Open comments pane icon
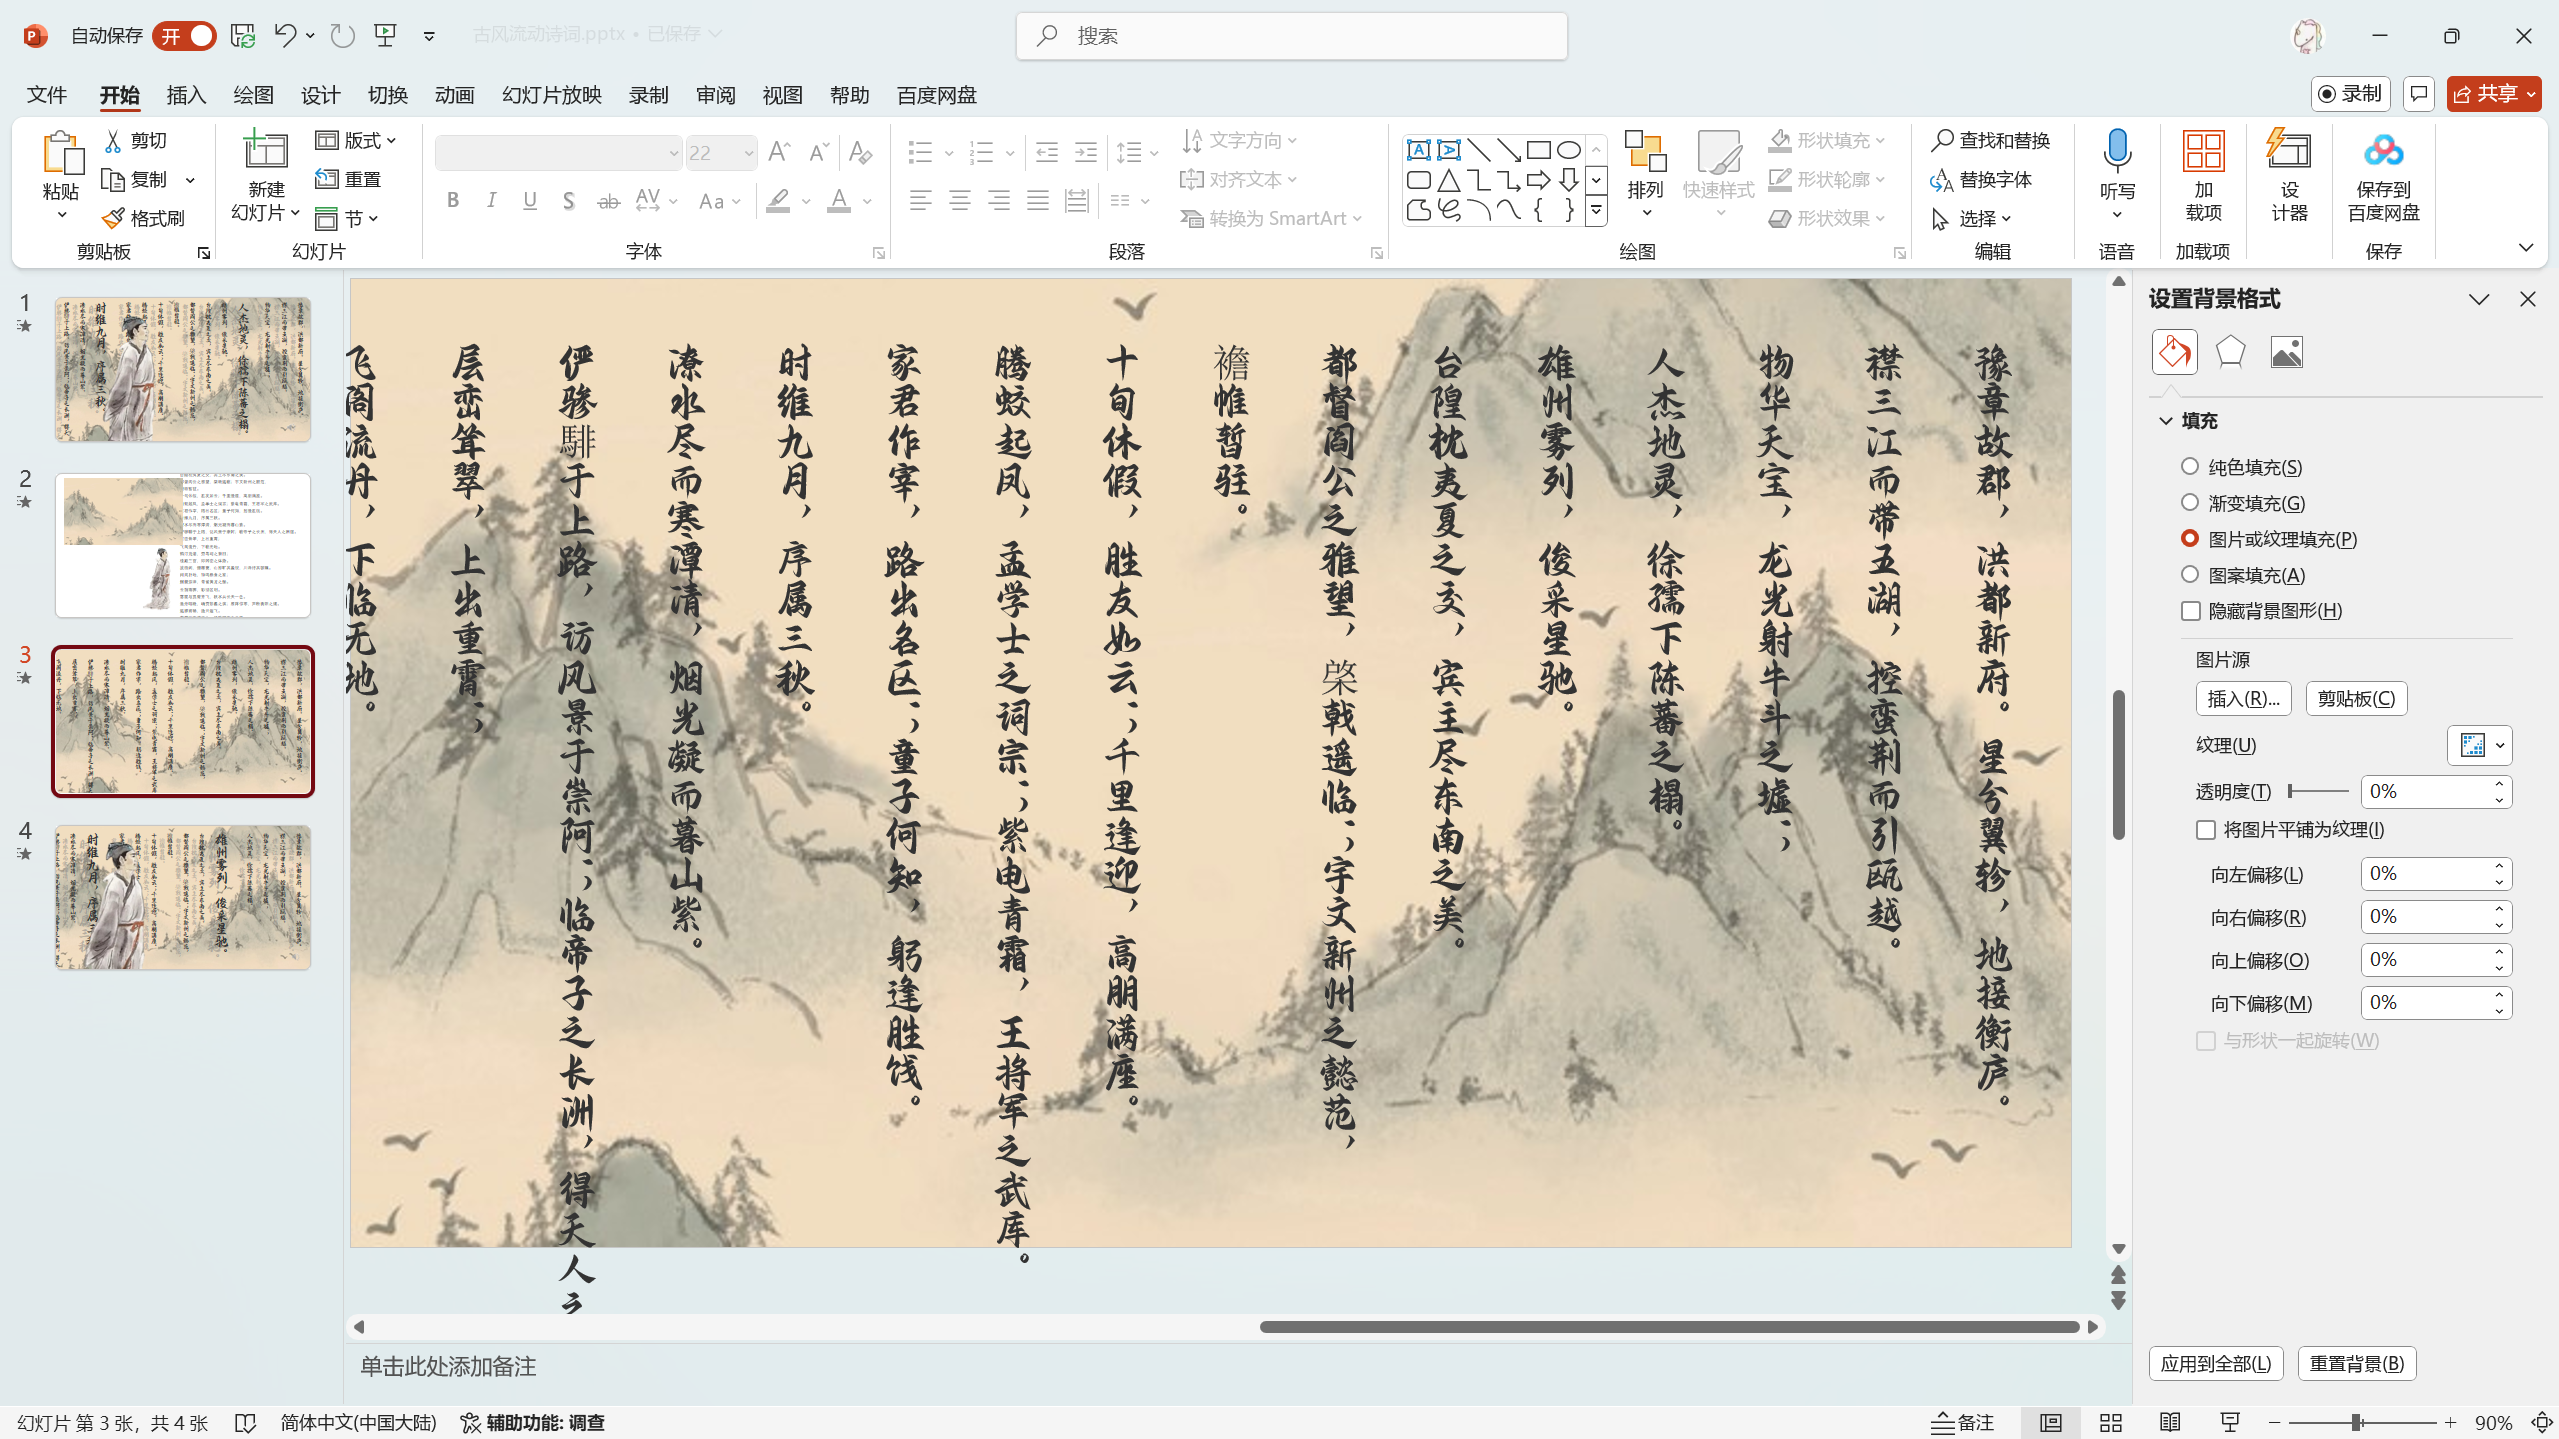This screenshot has width=2559, height=1439. (2418, 94)
